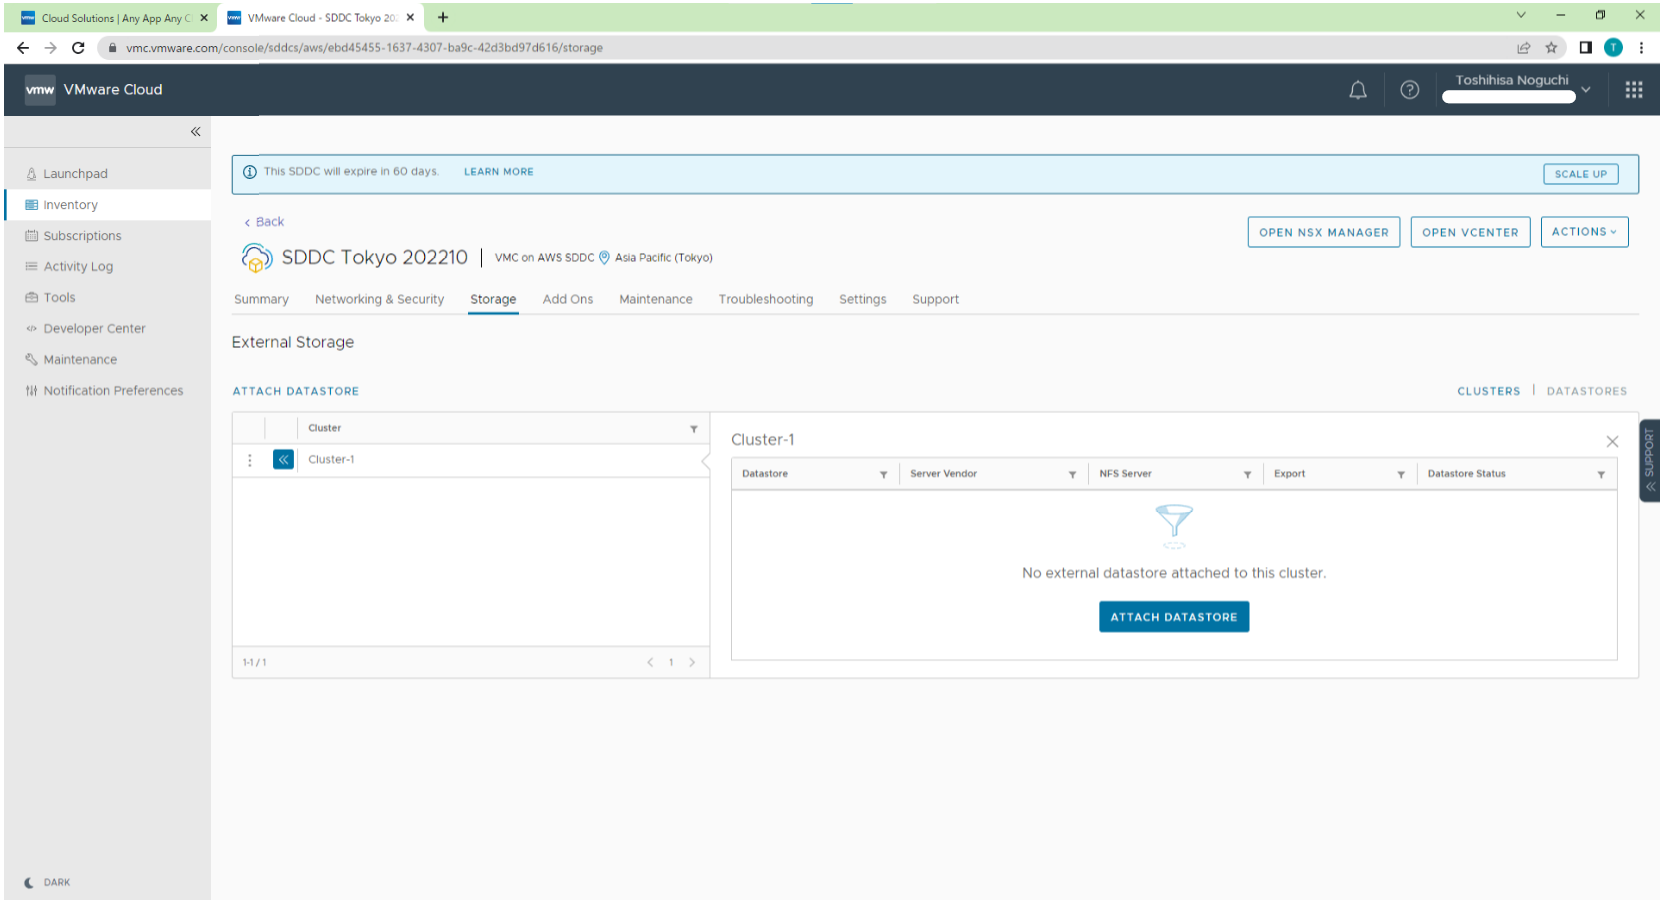Image resolution: width=1666 pixels, height=905 pixels.
Task: Bookmark this page with the star
Action: 1551,48
